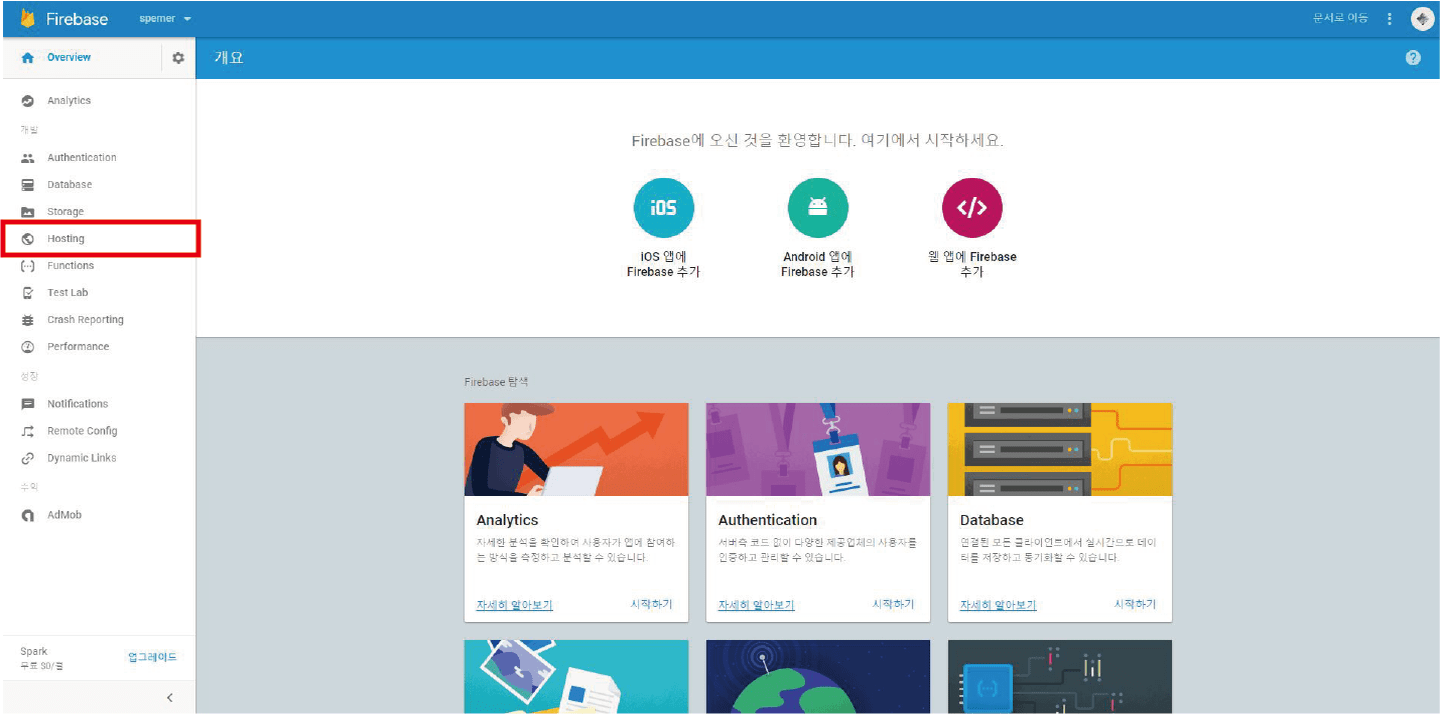Click the '웹 앱에 Firebase 추가' label
This screenshot has width=1440, height=714.
(x=972, y=264)
